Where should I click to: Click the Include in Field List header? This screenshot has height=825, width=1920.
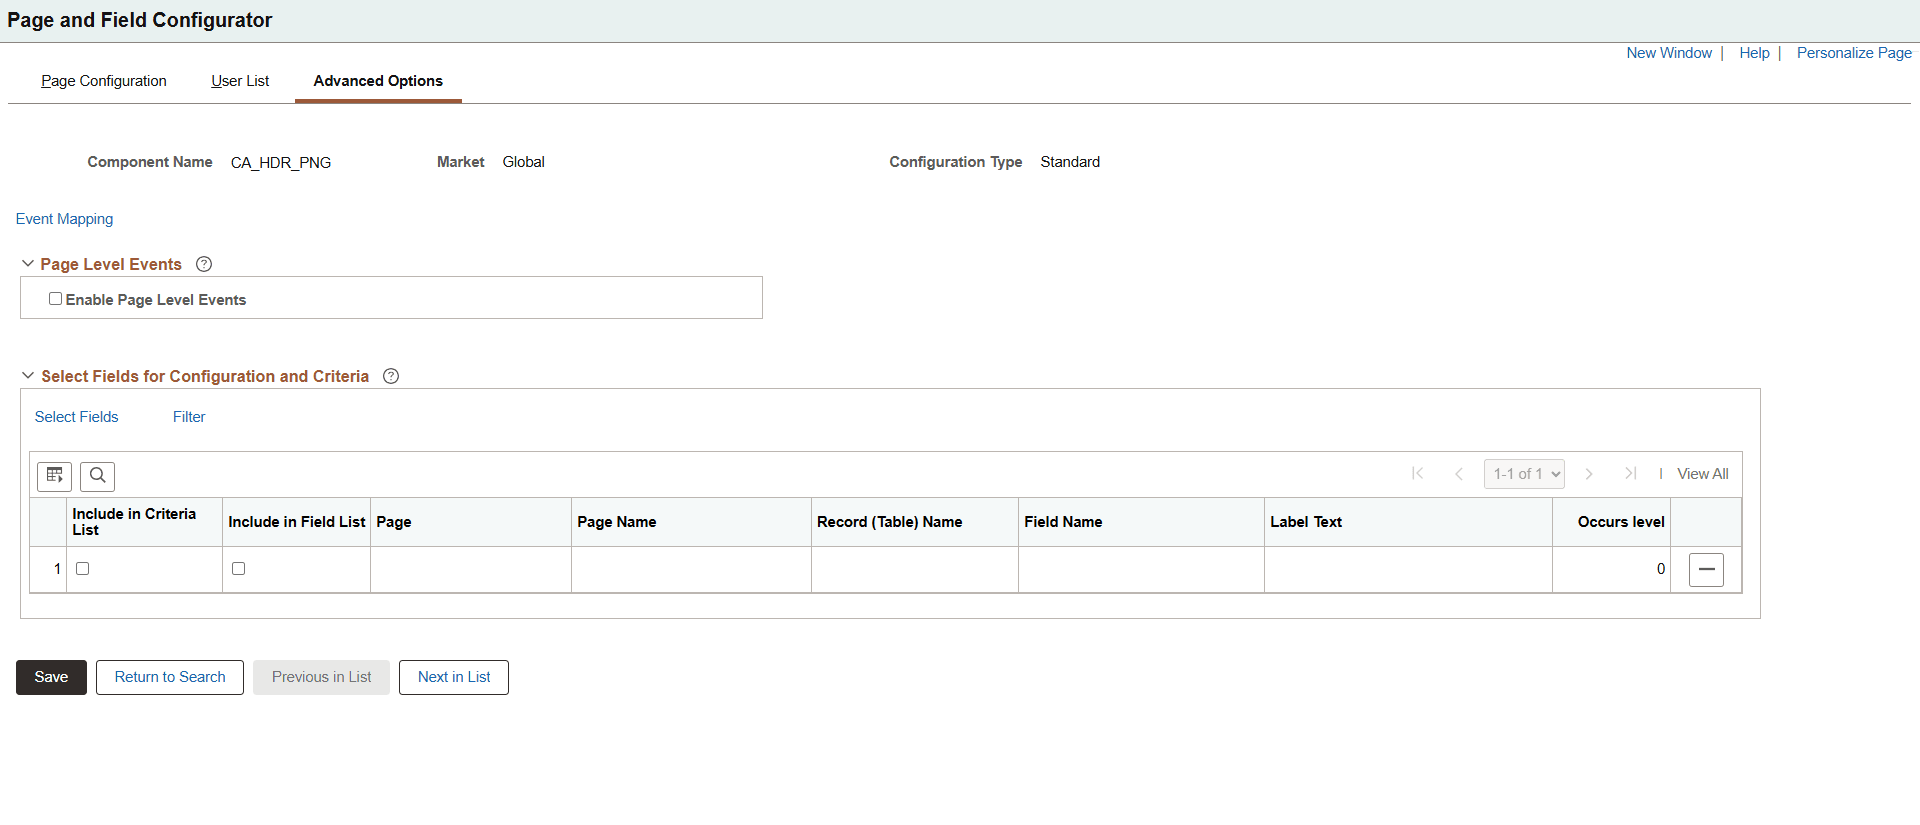coord(297,522)
